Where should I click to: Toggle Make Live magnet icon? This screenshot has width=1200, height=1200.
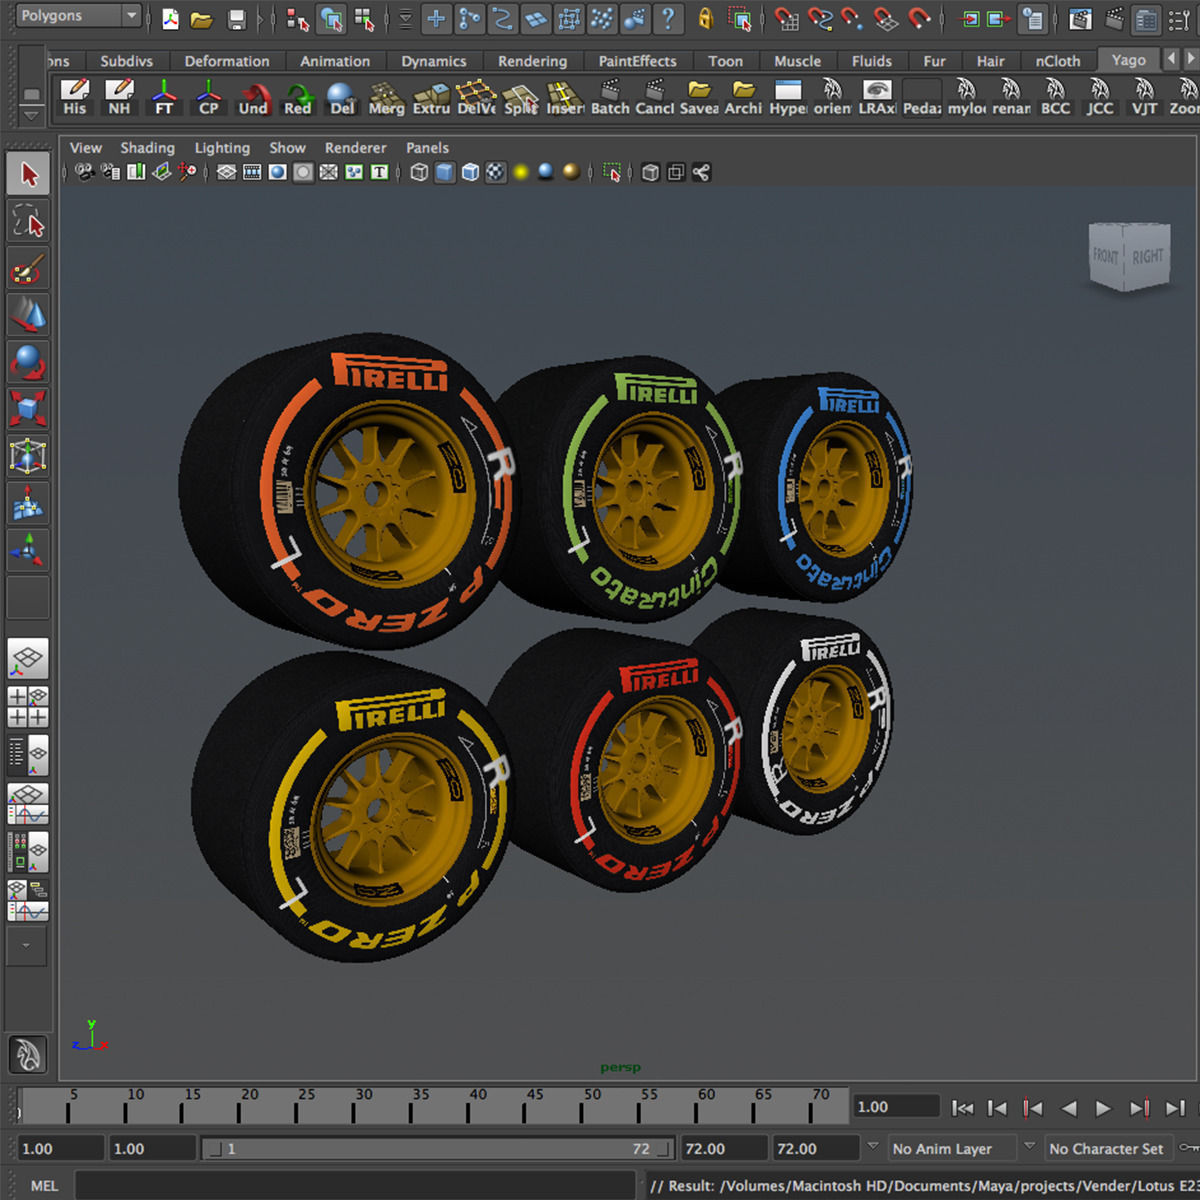(919, 18)
